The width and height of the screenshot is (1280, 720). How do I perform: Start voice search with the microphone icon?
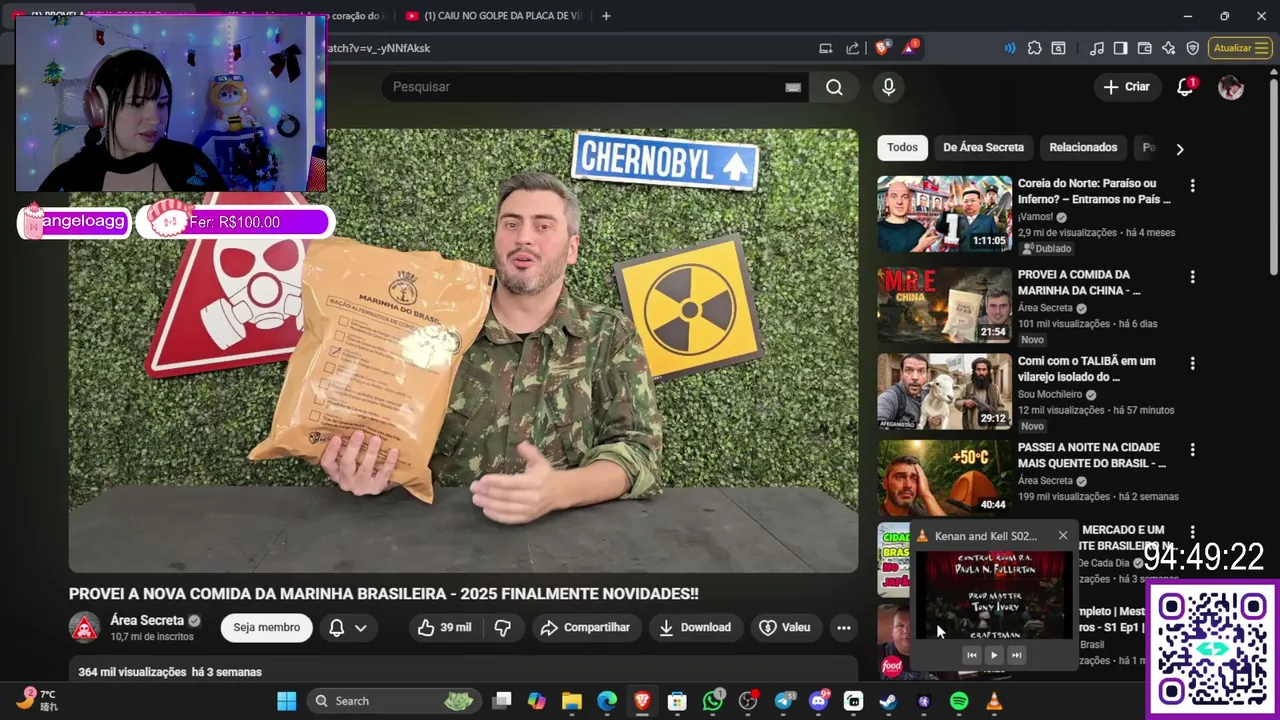(x=888, y=87)
